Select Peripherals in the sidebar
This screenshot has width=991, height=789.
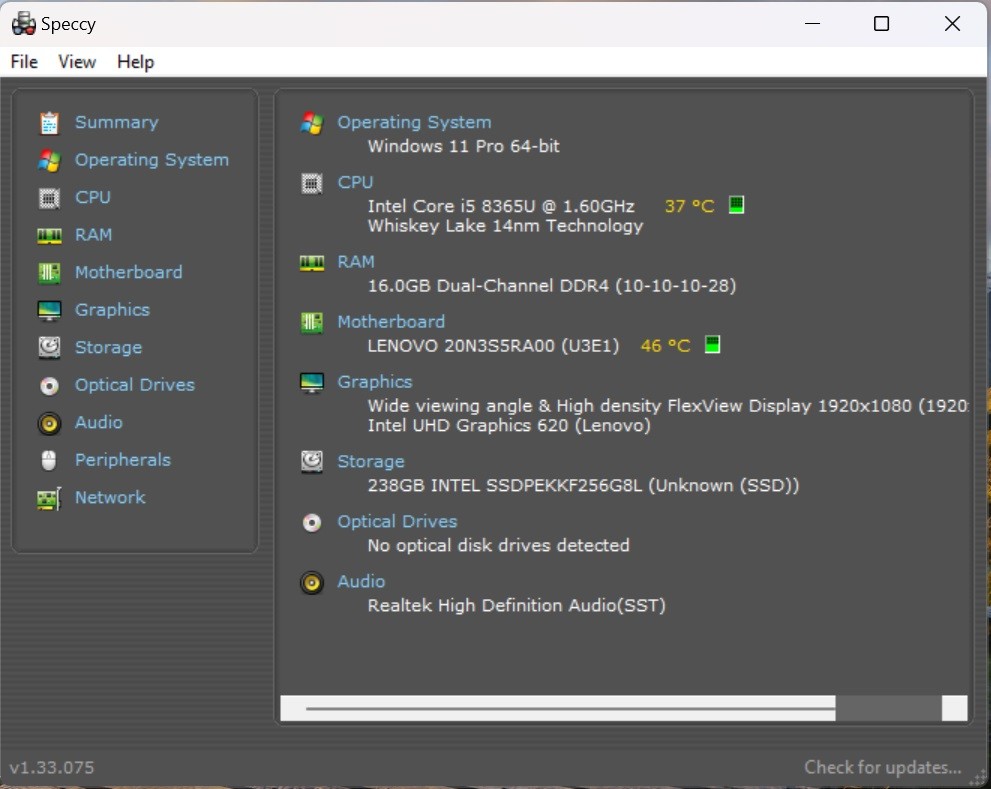click(123, 460)
